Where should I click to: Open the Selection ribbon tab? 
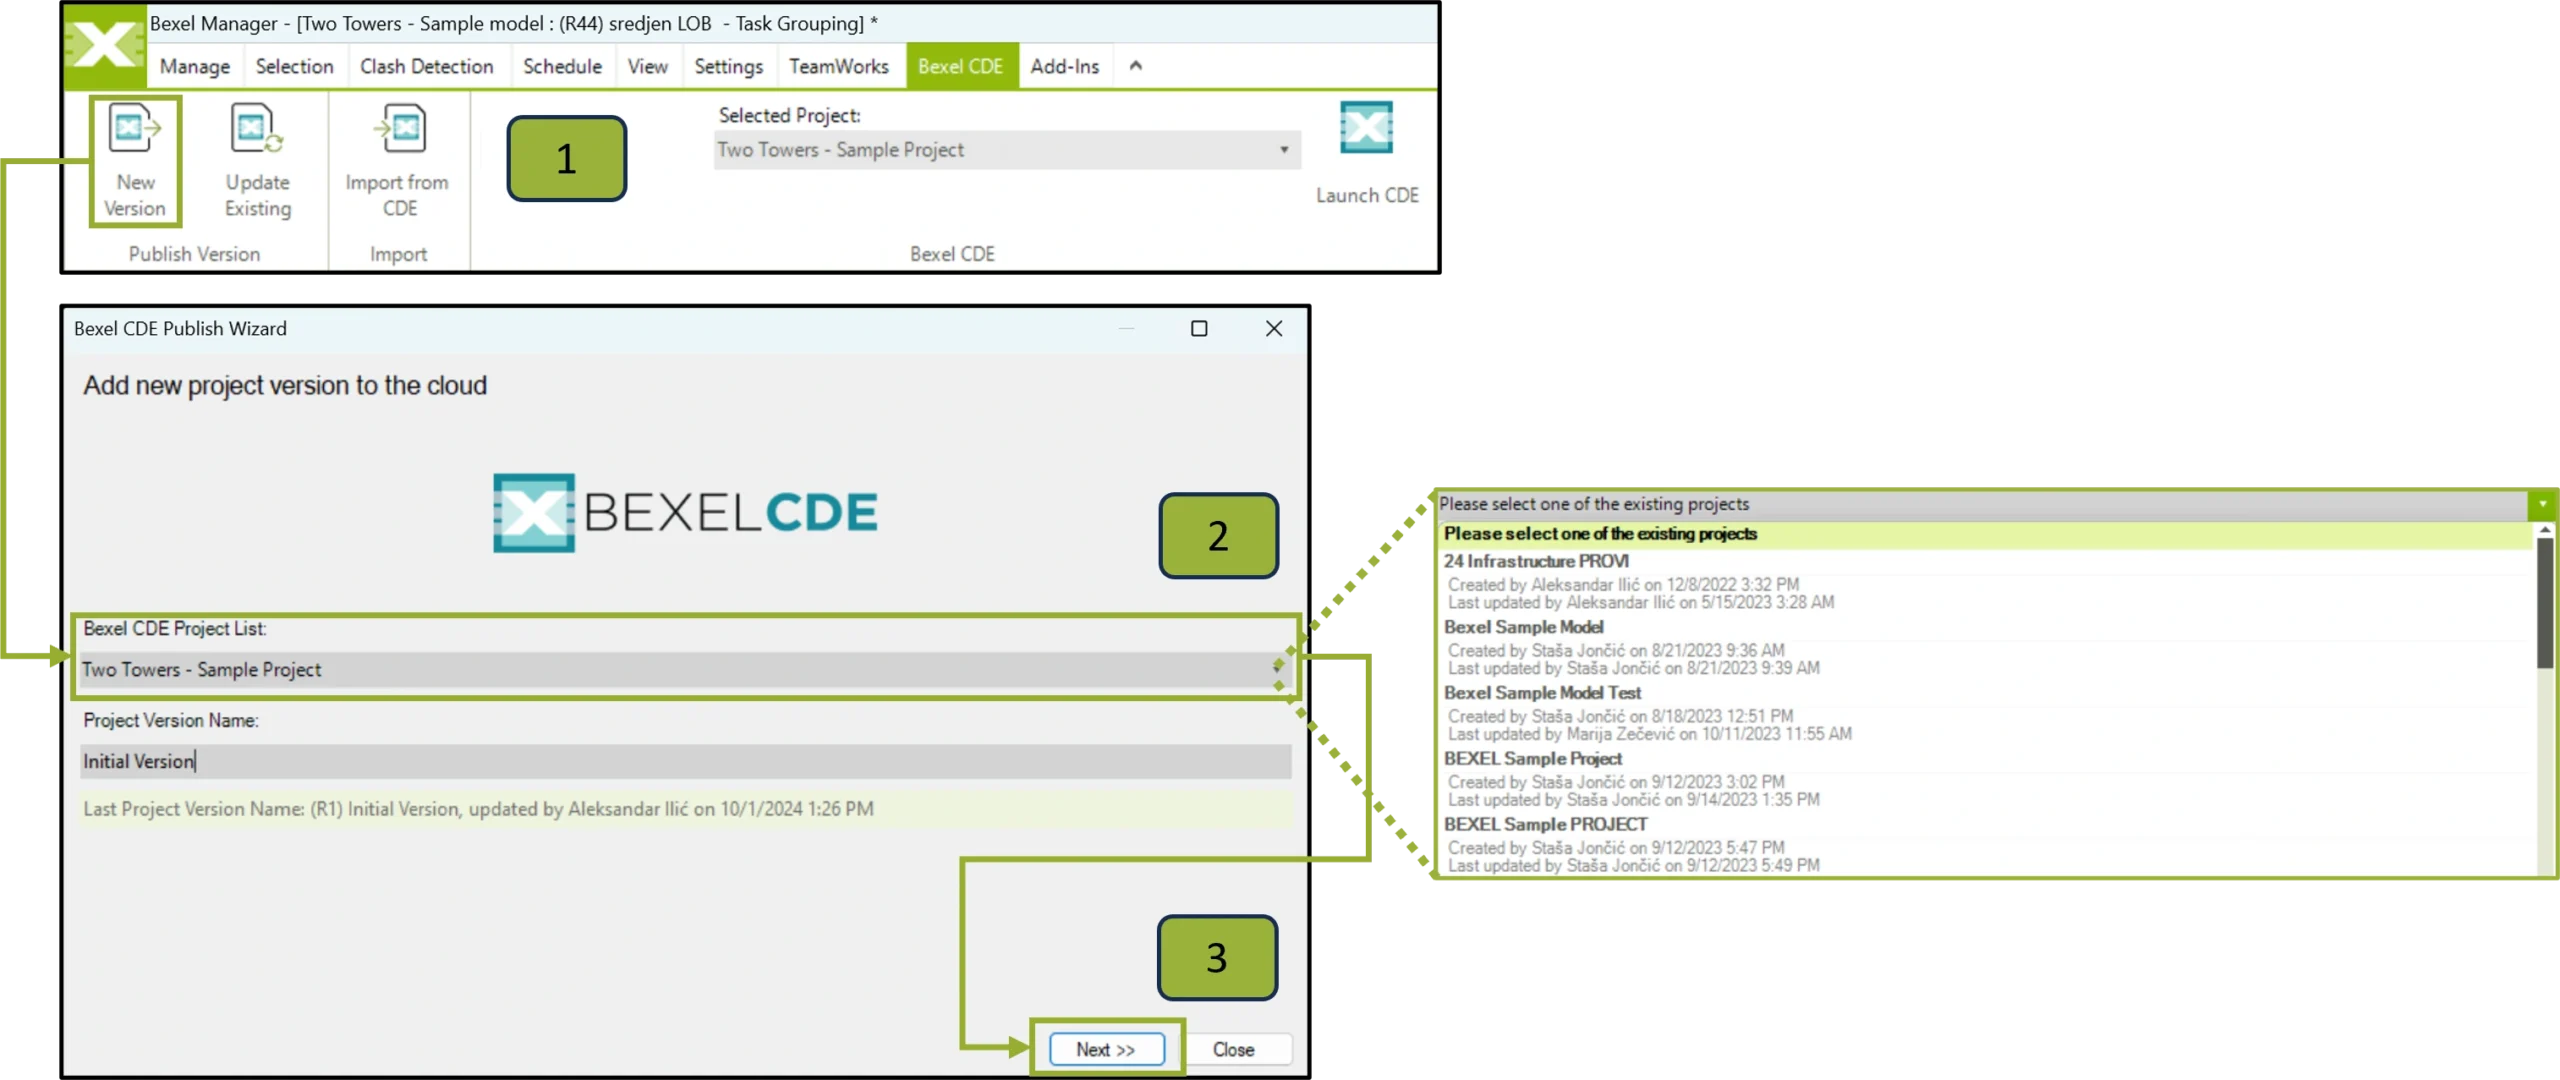[x=294, y=66]
